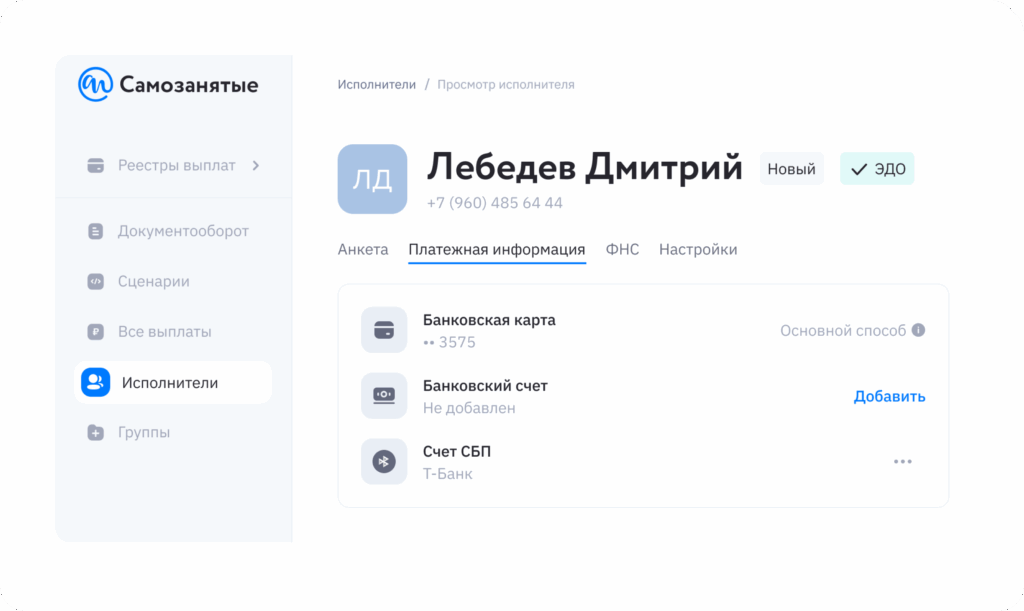Viewport: 1024px width, 611px height.
Task: Navigate to Исполнители in the breadcrumb
Action: pos(376,85)
